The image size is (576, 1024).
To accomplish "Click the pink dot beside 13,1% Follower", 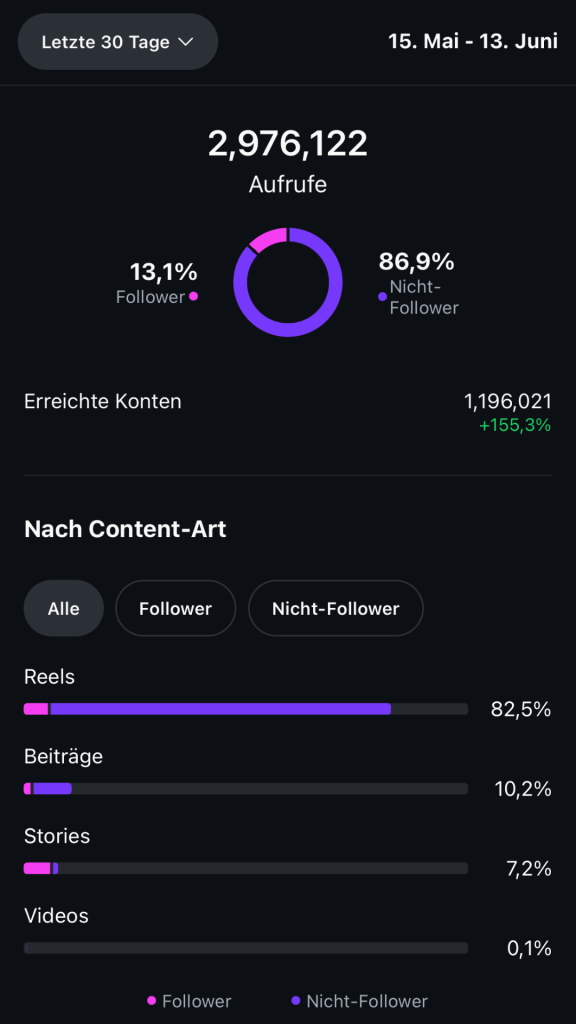I will tap(193, 296).
